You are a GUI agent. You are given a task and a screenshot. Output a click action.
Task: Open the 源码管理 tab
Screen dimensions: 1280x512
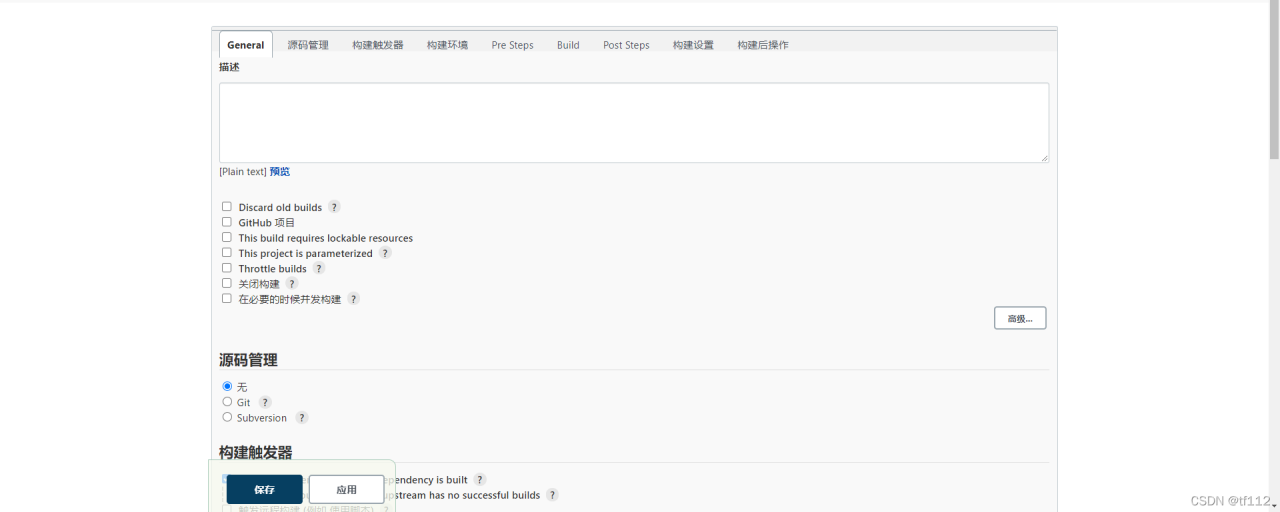click(308, 45)
